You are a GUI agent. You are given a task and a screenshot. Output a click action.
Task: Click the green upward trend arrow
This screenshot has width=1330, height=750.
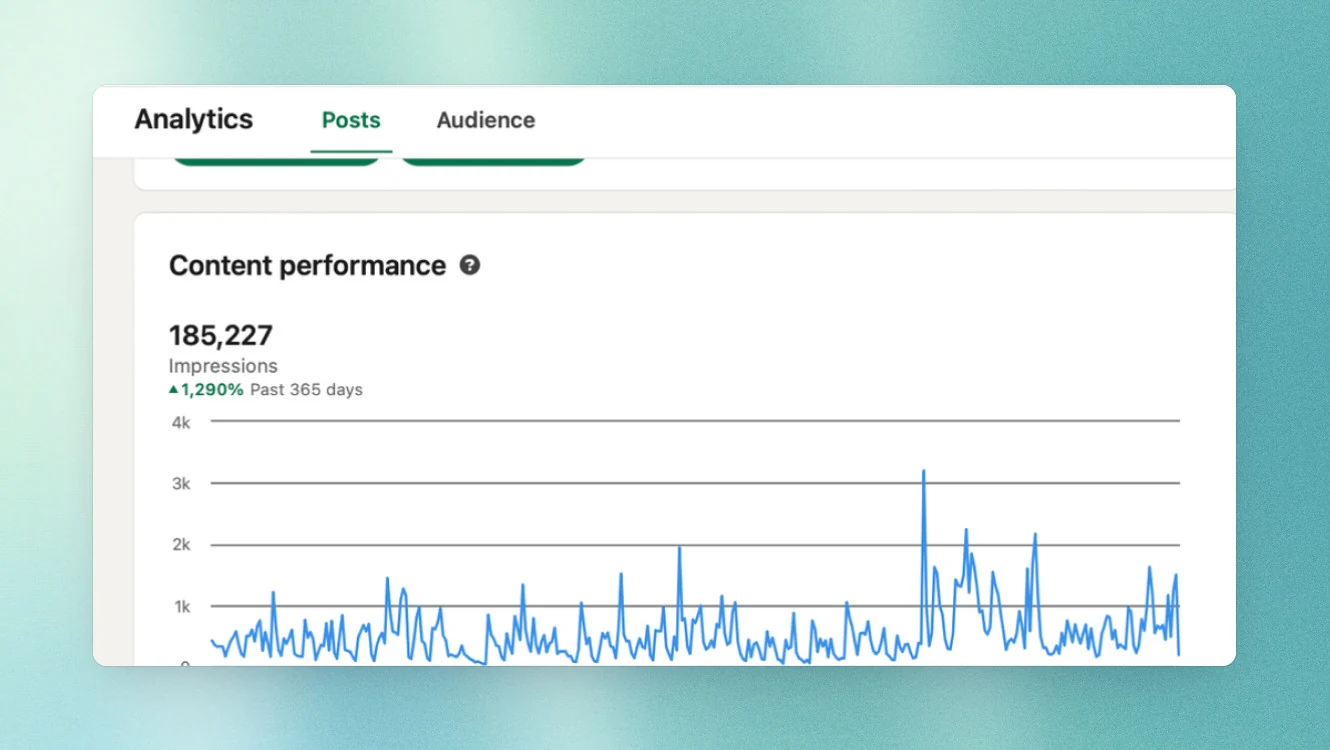174,390
